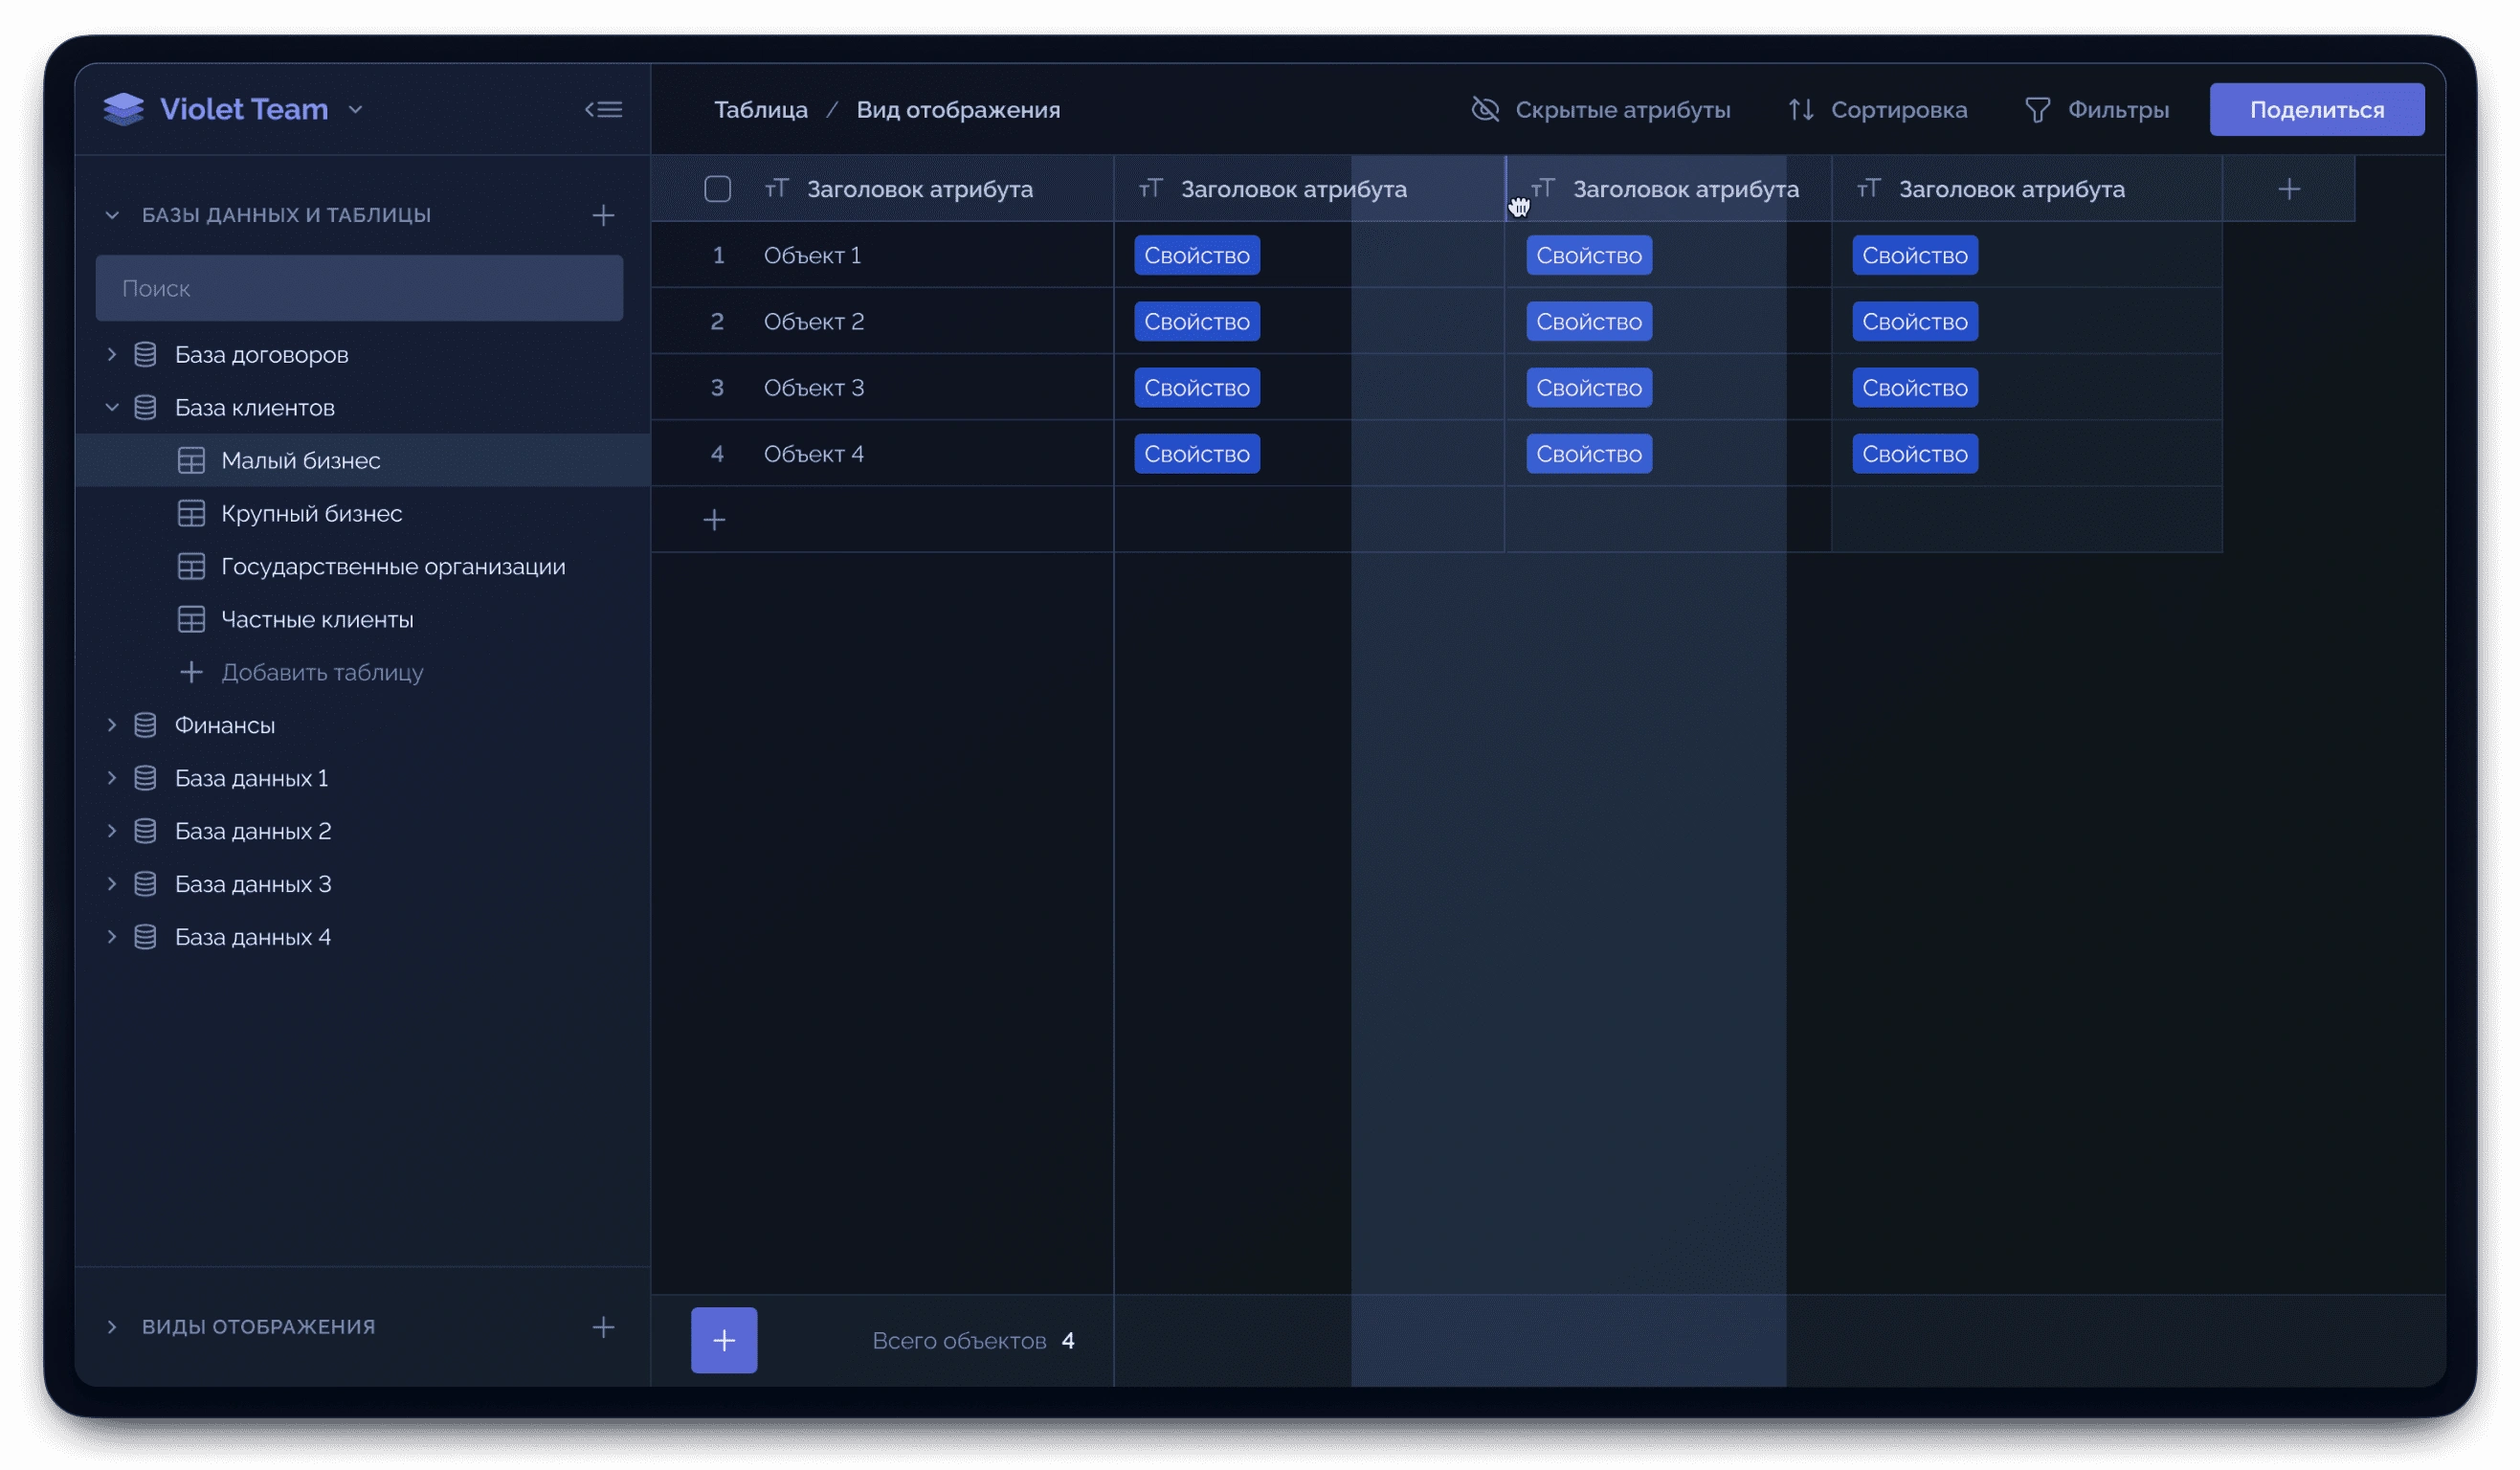Screen dimensions: 2520x1470
Task: Open the Фильтры (filters) panel
Action: (x=2097, y=110)
